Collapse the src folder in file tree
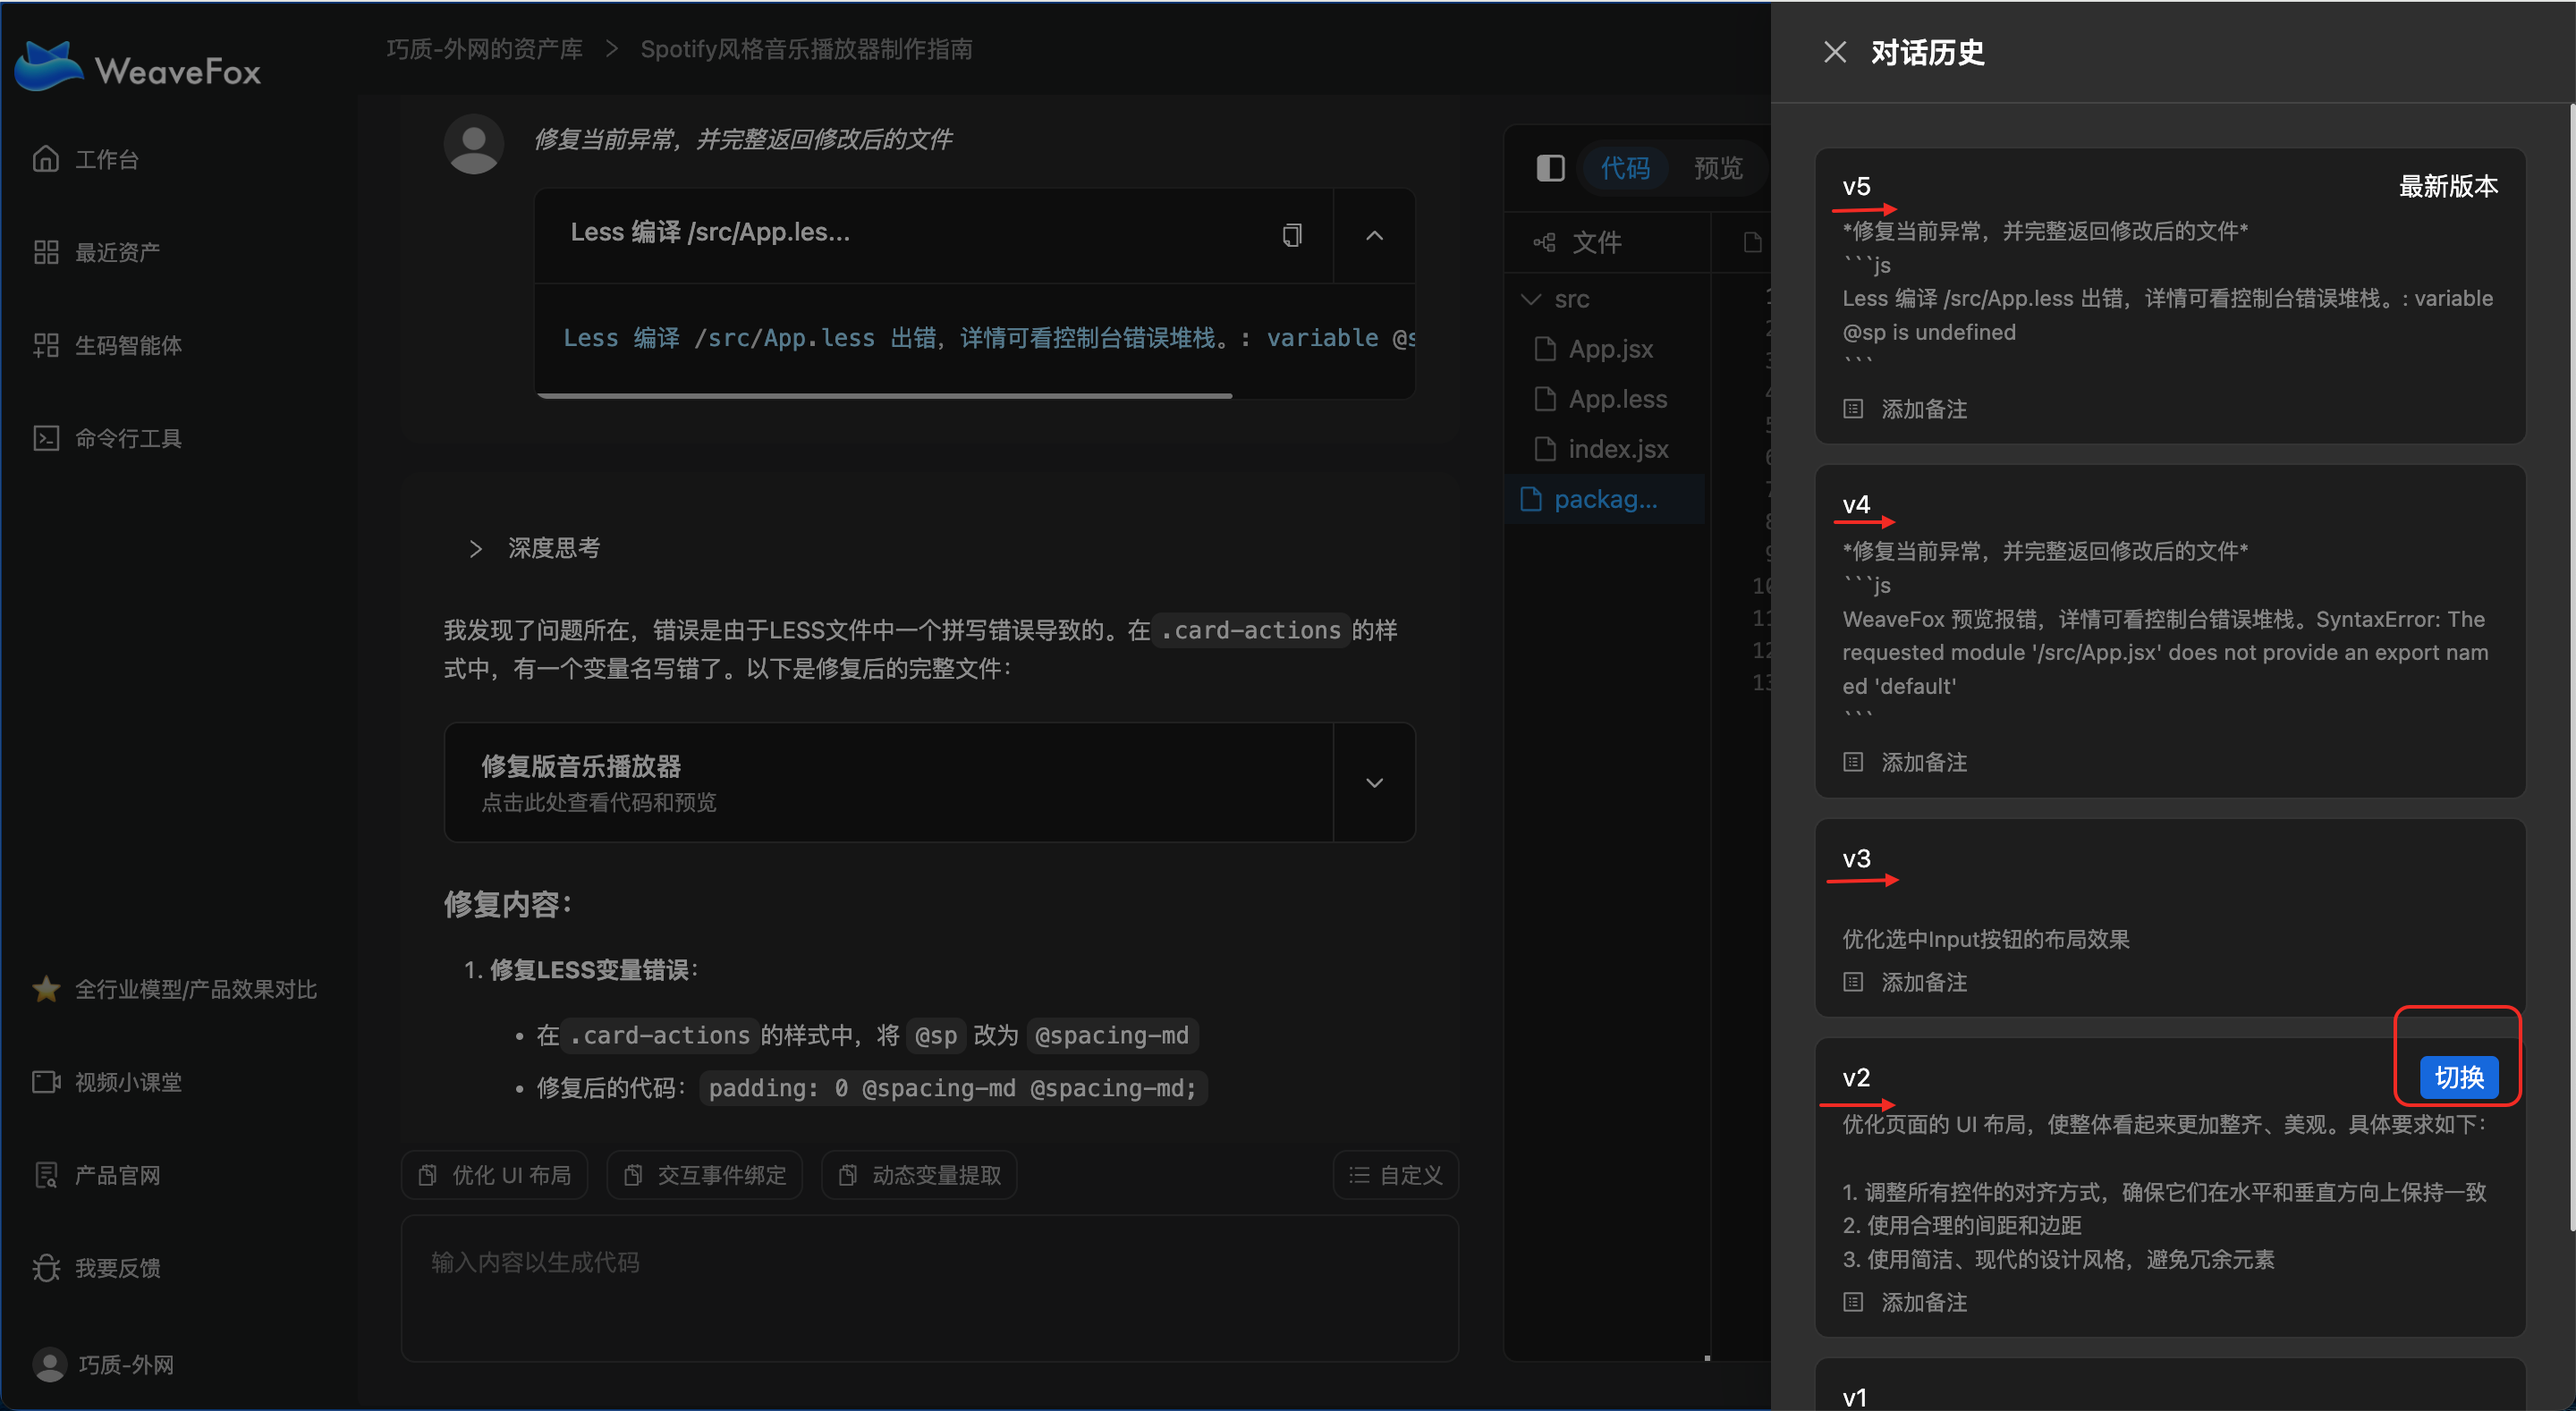Image resolution: width=2576 pixels, height=1411 pixels. click(x=1531, y=299)
